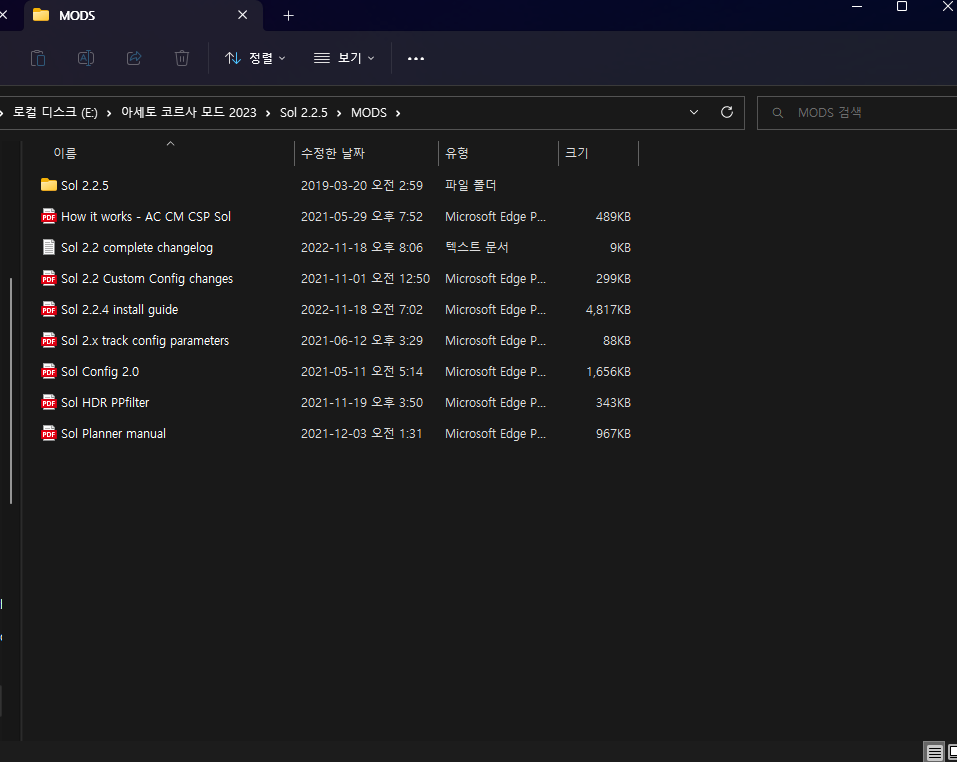Sort by 이름 column header
The image size is (957, 762).
(65, 153)
